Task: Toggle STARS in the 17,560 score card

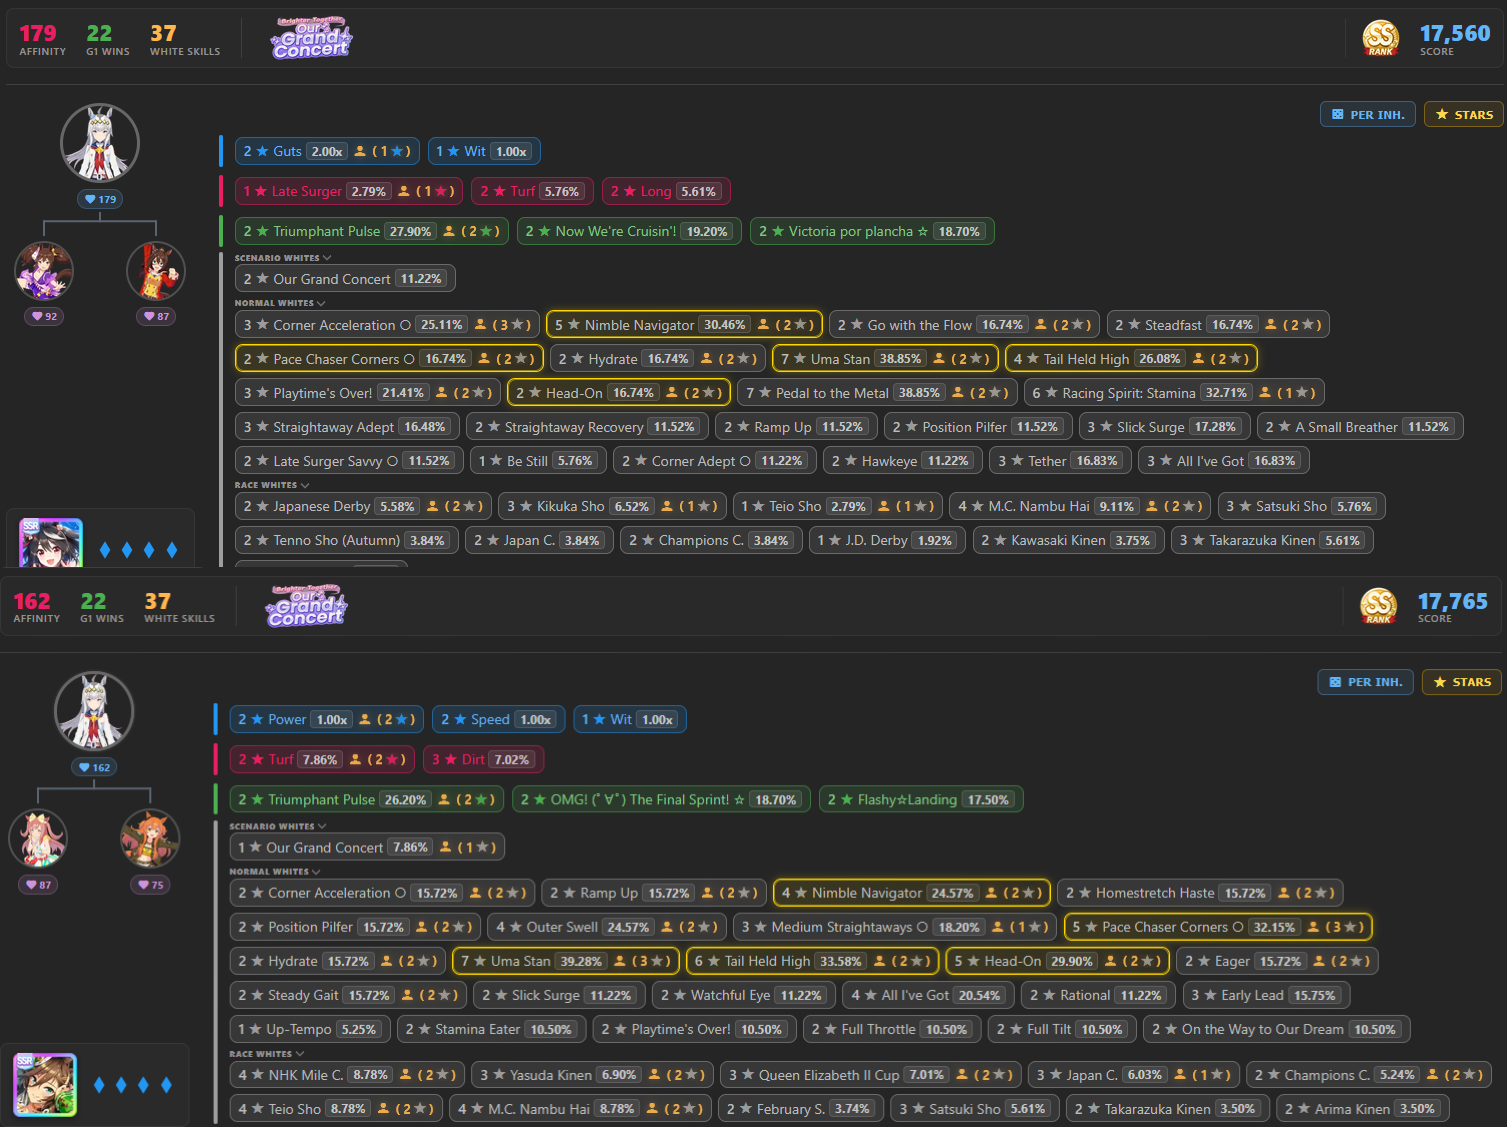Action: pos(1464,115)
